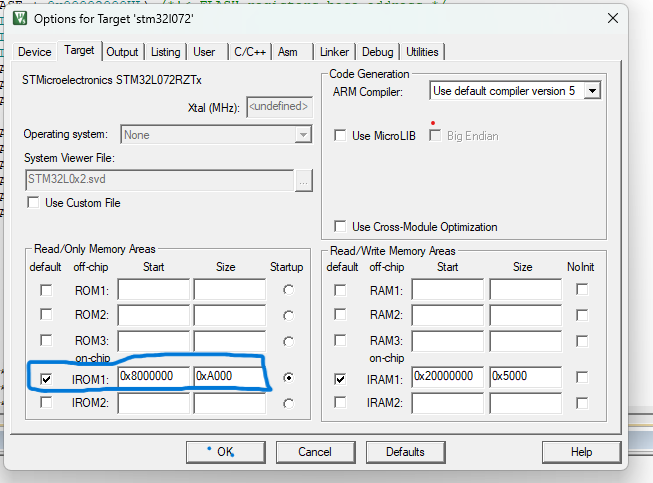Check the ROM2 default checkbox
The width and height of the screenshot is (653, 483).
click(46, 314)
